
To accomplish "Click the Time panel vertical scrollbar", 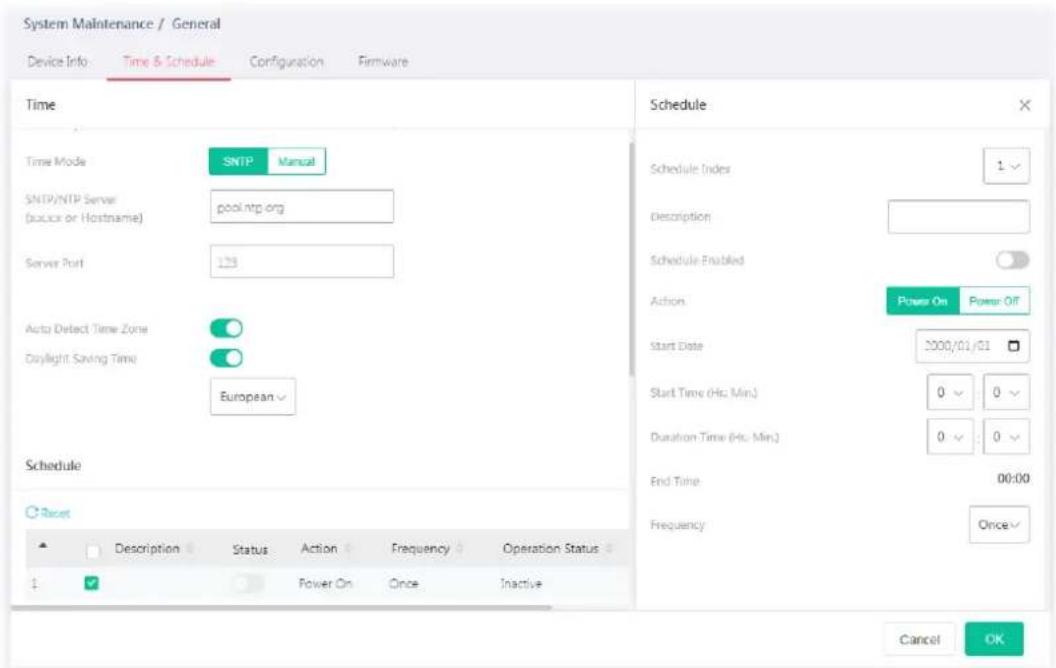I will [631, 259].
